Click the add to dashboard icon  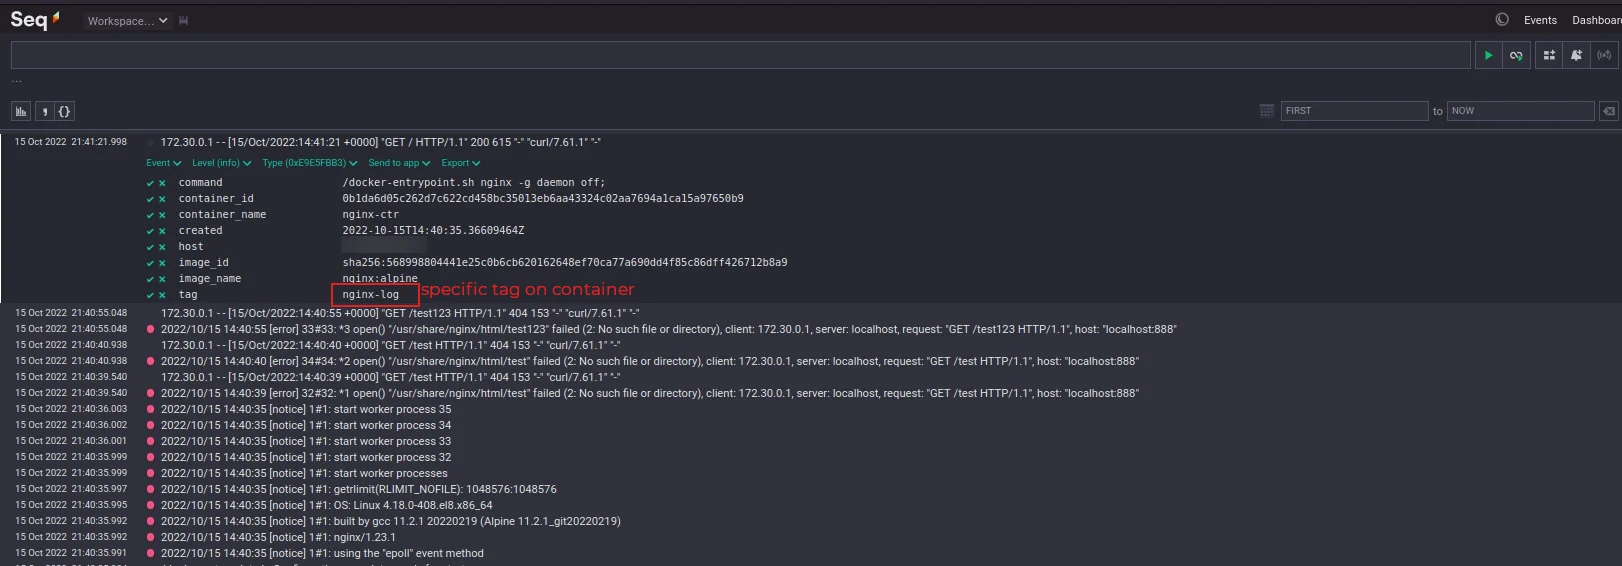pos(1549,55)
